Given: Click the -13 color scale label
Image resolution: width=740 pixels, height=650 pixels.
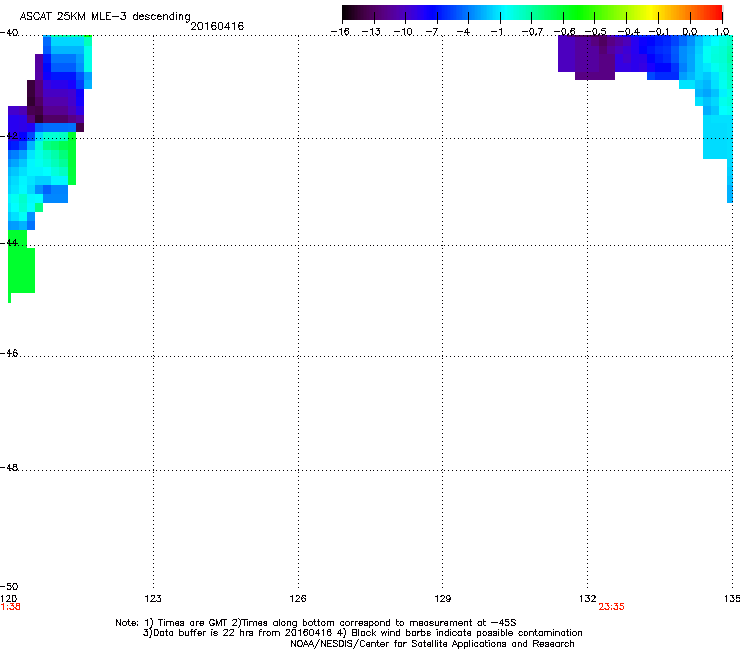Looking at the screenshot, I should pos(371,32).
